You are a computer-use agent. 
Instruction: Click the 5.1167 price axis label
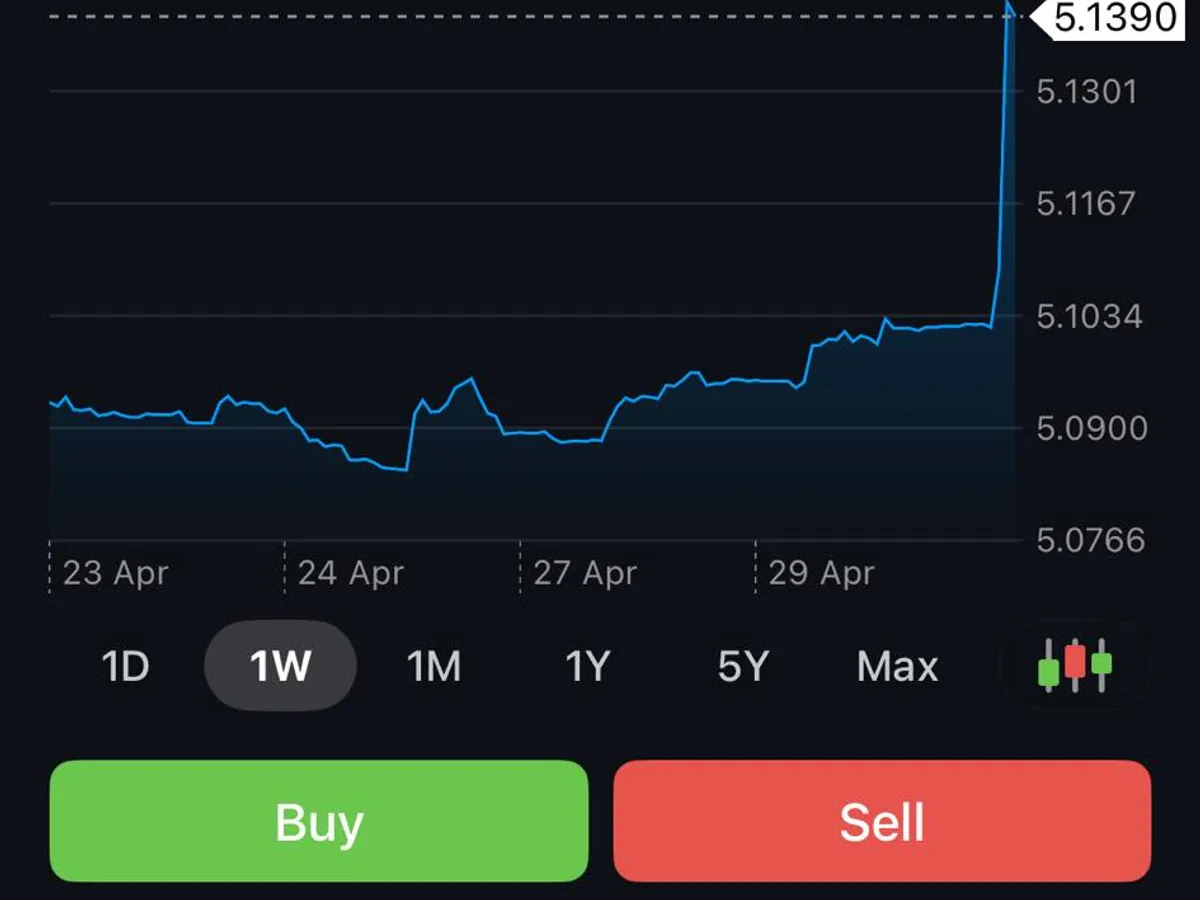pos(1087,204)
